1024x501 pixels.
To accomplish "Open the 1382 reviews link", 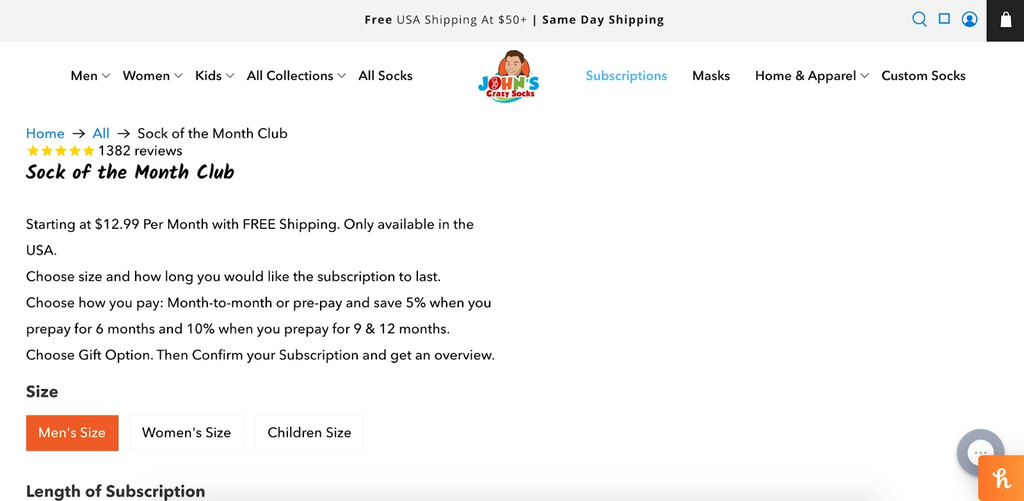I will coord(140,151).
